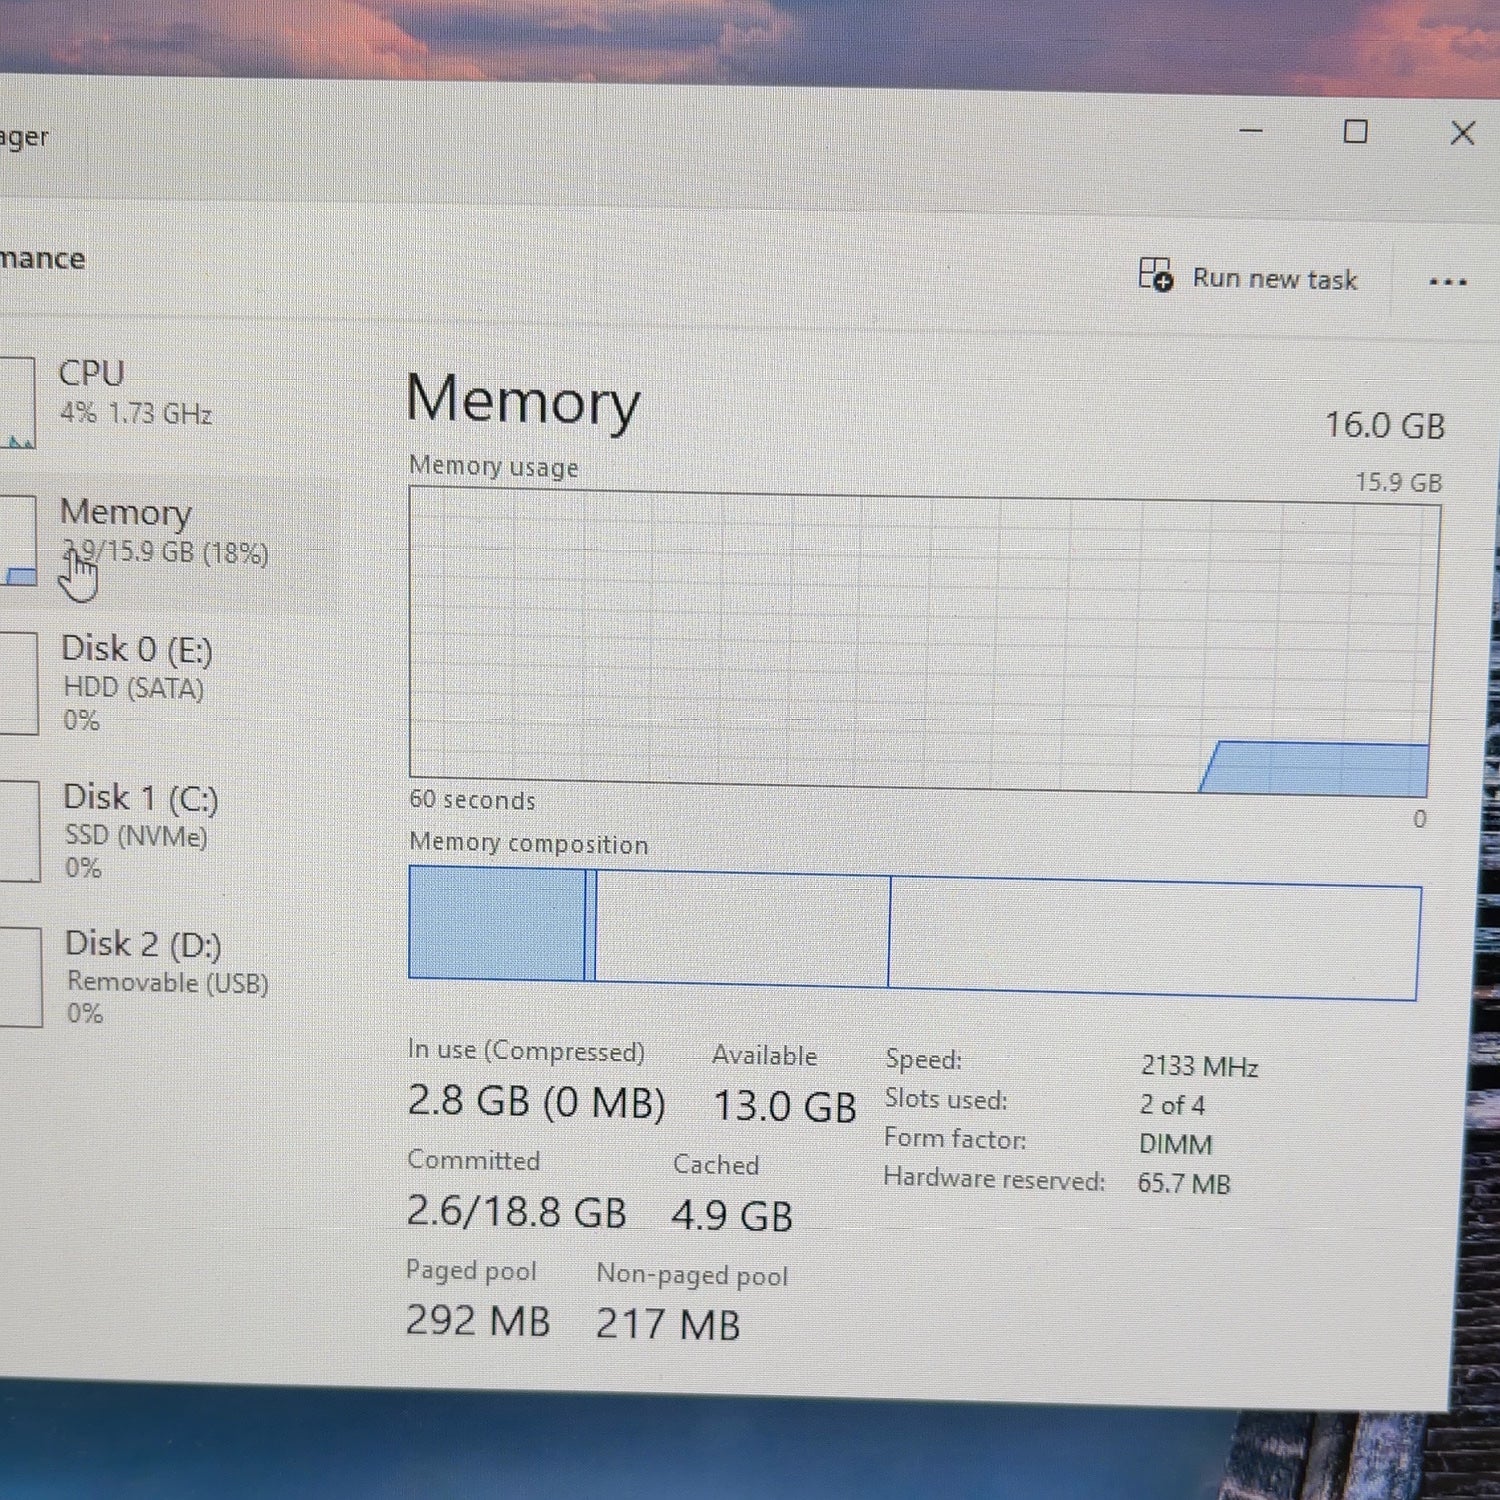Close the Task Manager window
This screenshot has width=1500, height=1500.
pyautogui.click(x=1462, y=133)
